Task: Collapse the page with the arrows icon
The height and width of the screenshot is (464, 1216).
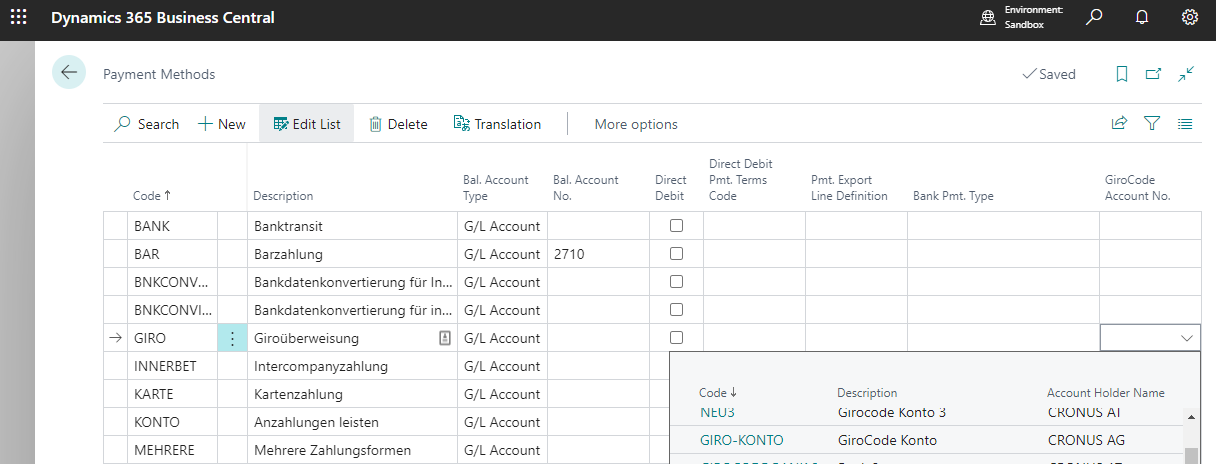Action: tap(1186, 74)
